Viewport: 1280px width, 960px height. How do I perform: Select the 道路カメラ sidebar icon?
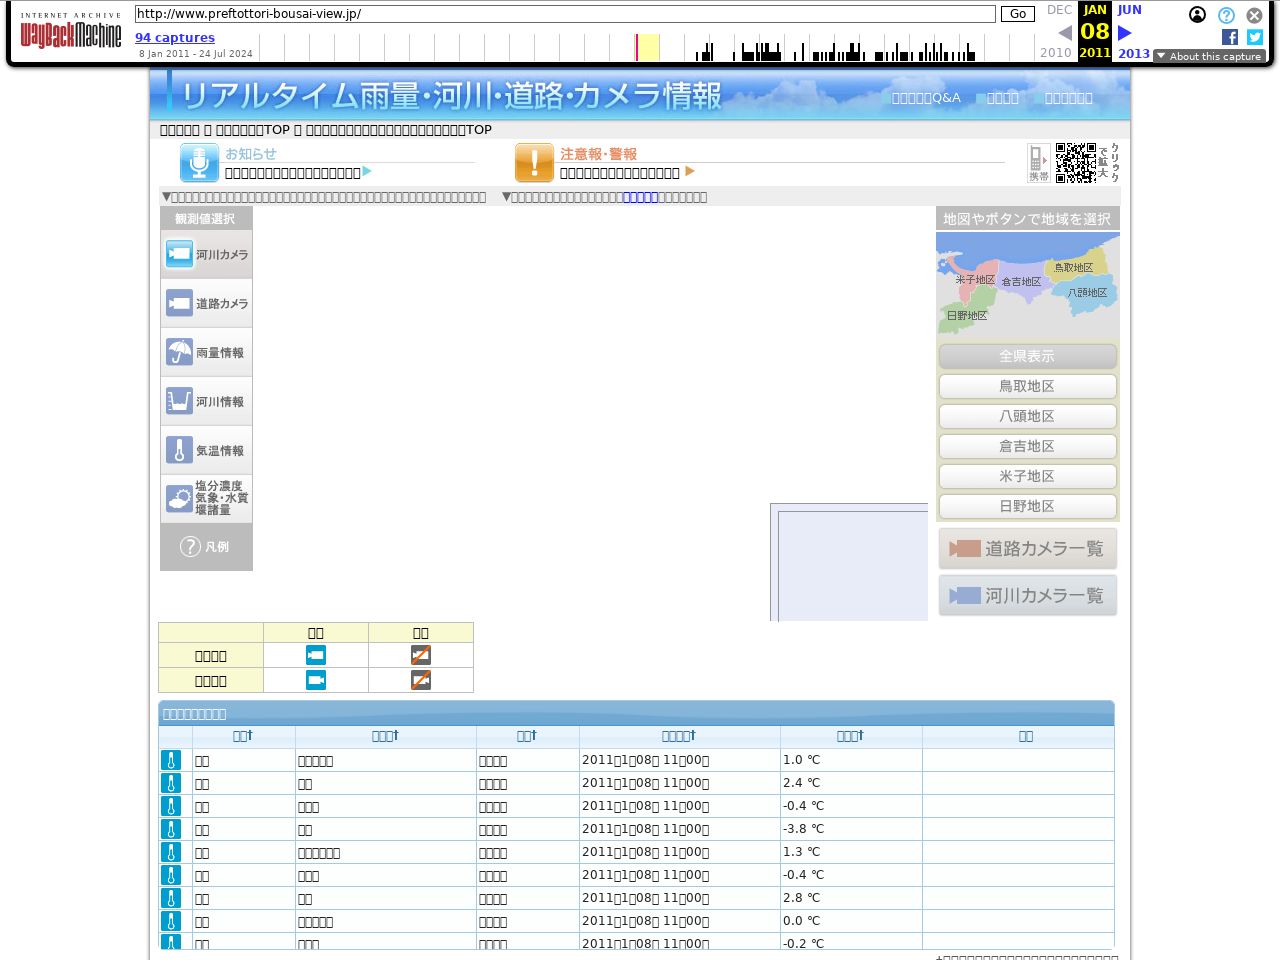click(180, 303)
